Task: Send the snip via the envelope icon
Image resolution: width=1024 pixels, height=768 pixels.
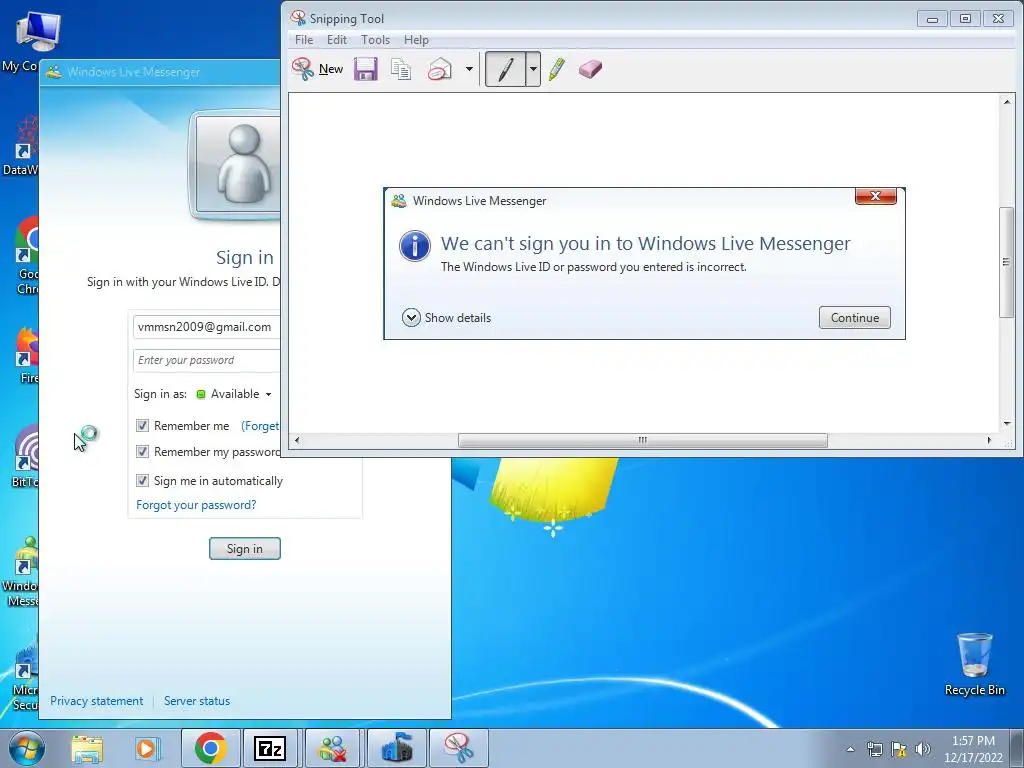Action: click(x=440, y=69)
